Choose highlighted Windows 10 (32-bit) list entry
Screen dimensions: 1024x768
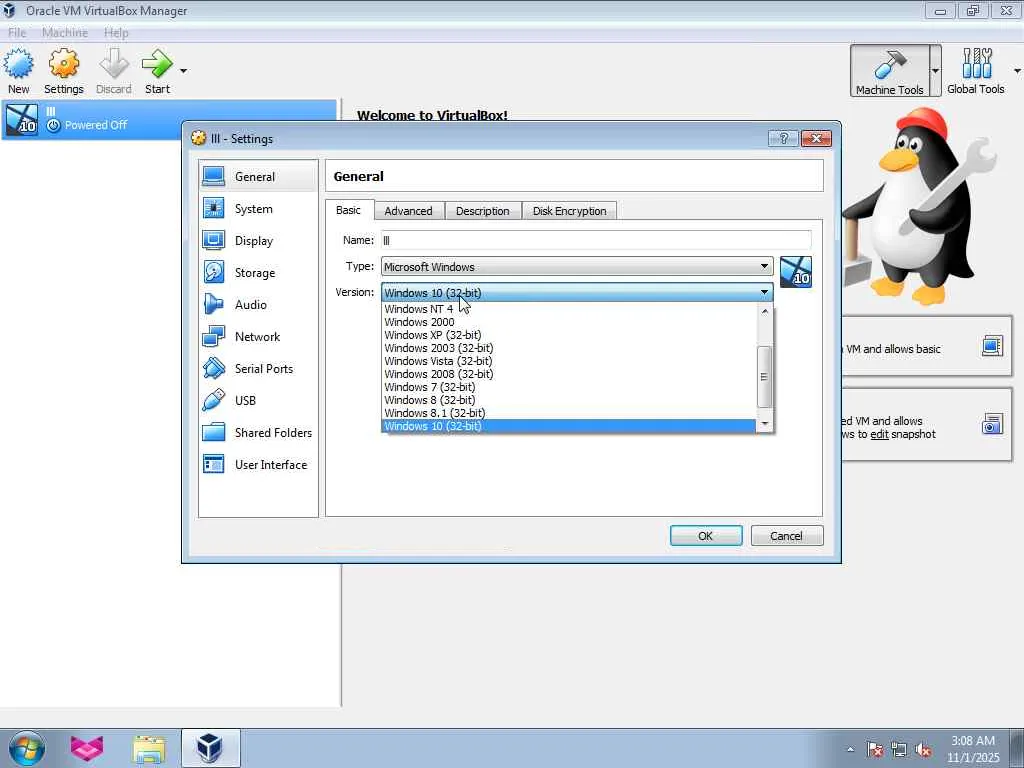pyautogui.click(x=568, y=426)
